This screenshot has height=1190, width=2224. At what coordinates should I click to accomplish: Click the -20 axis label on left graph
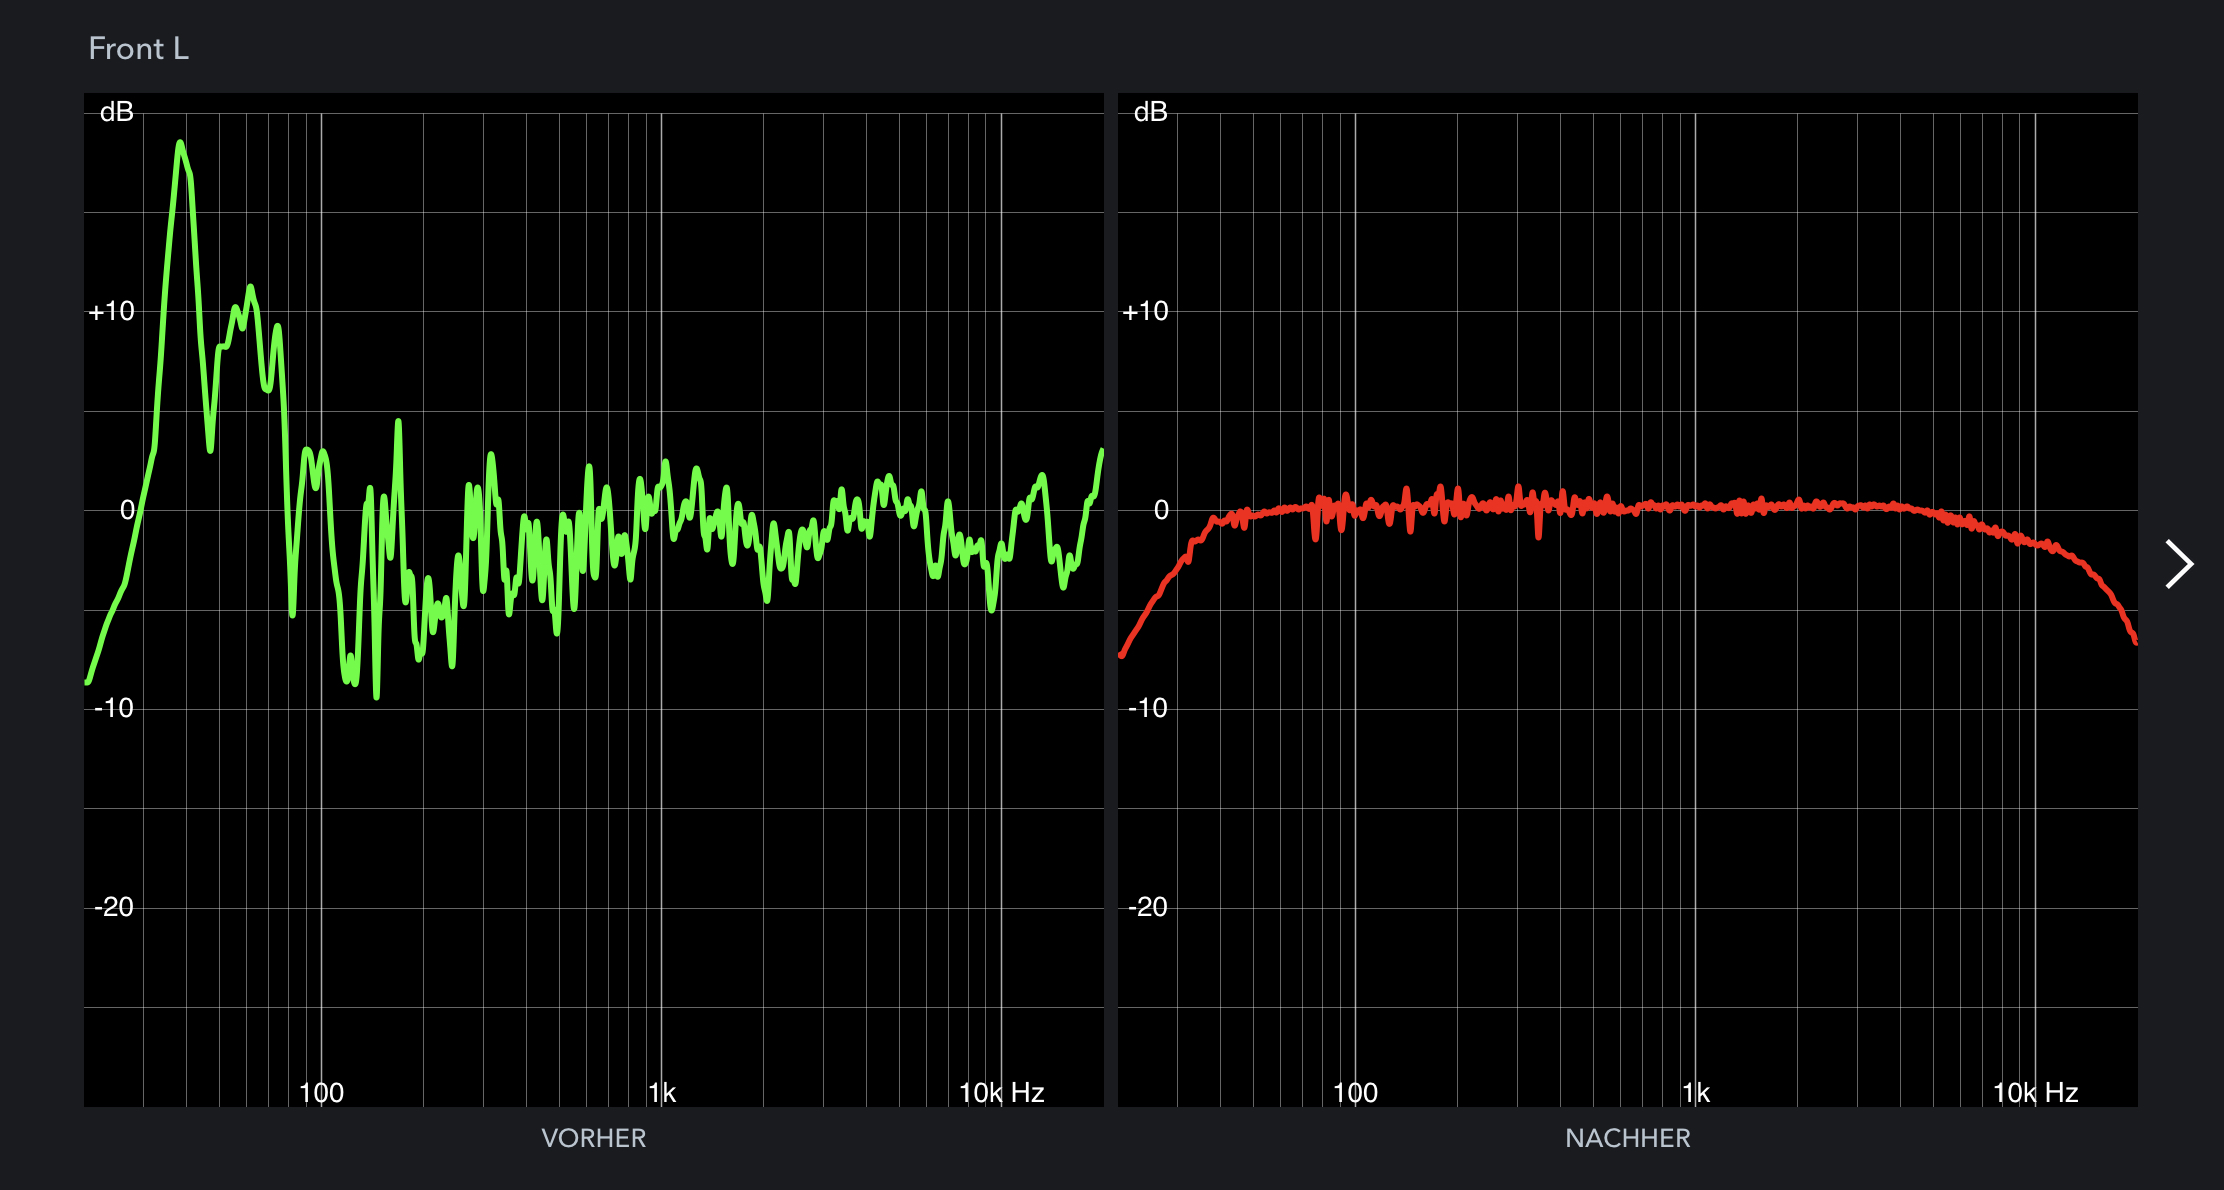coord(113,907)
